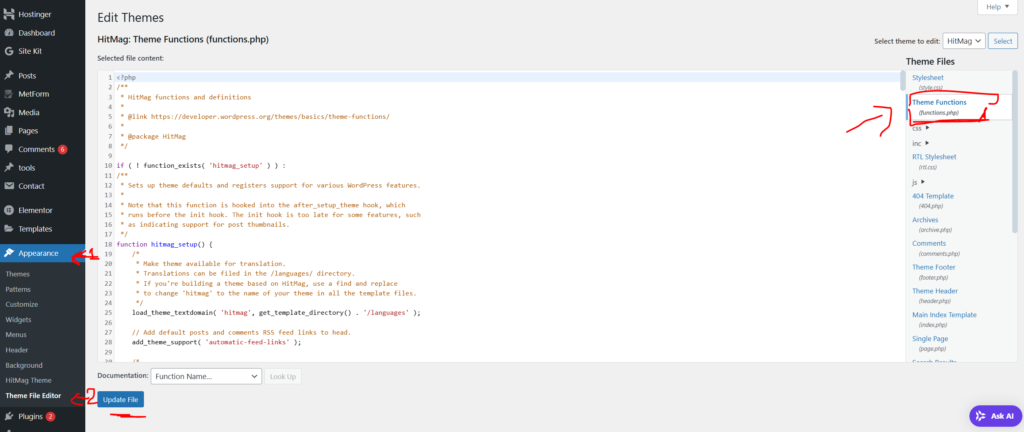This screenshot has height=432, width=1024.
Task: Expand the inc folder
Action: coord(920,143)
